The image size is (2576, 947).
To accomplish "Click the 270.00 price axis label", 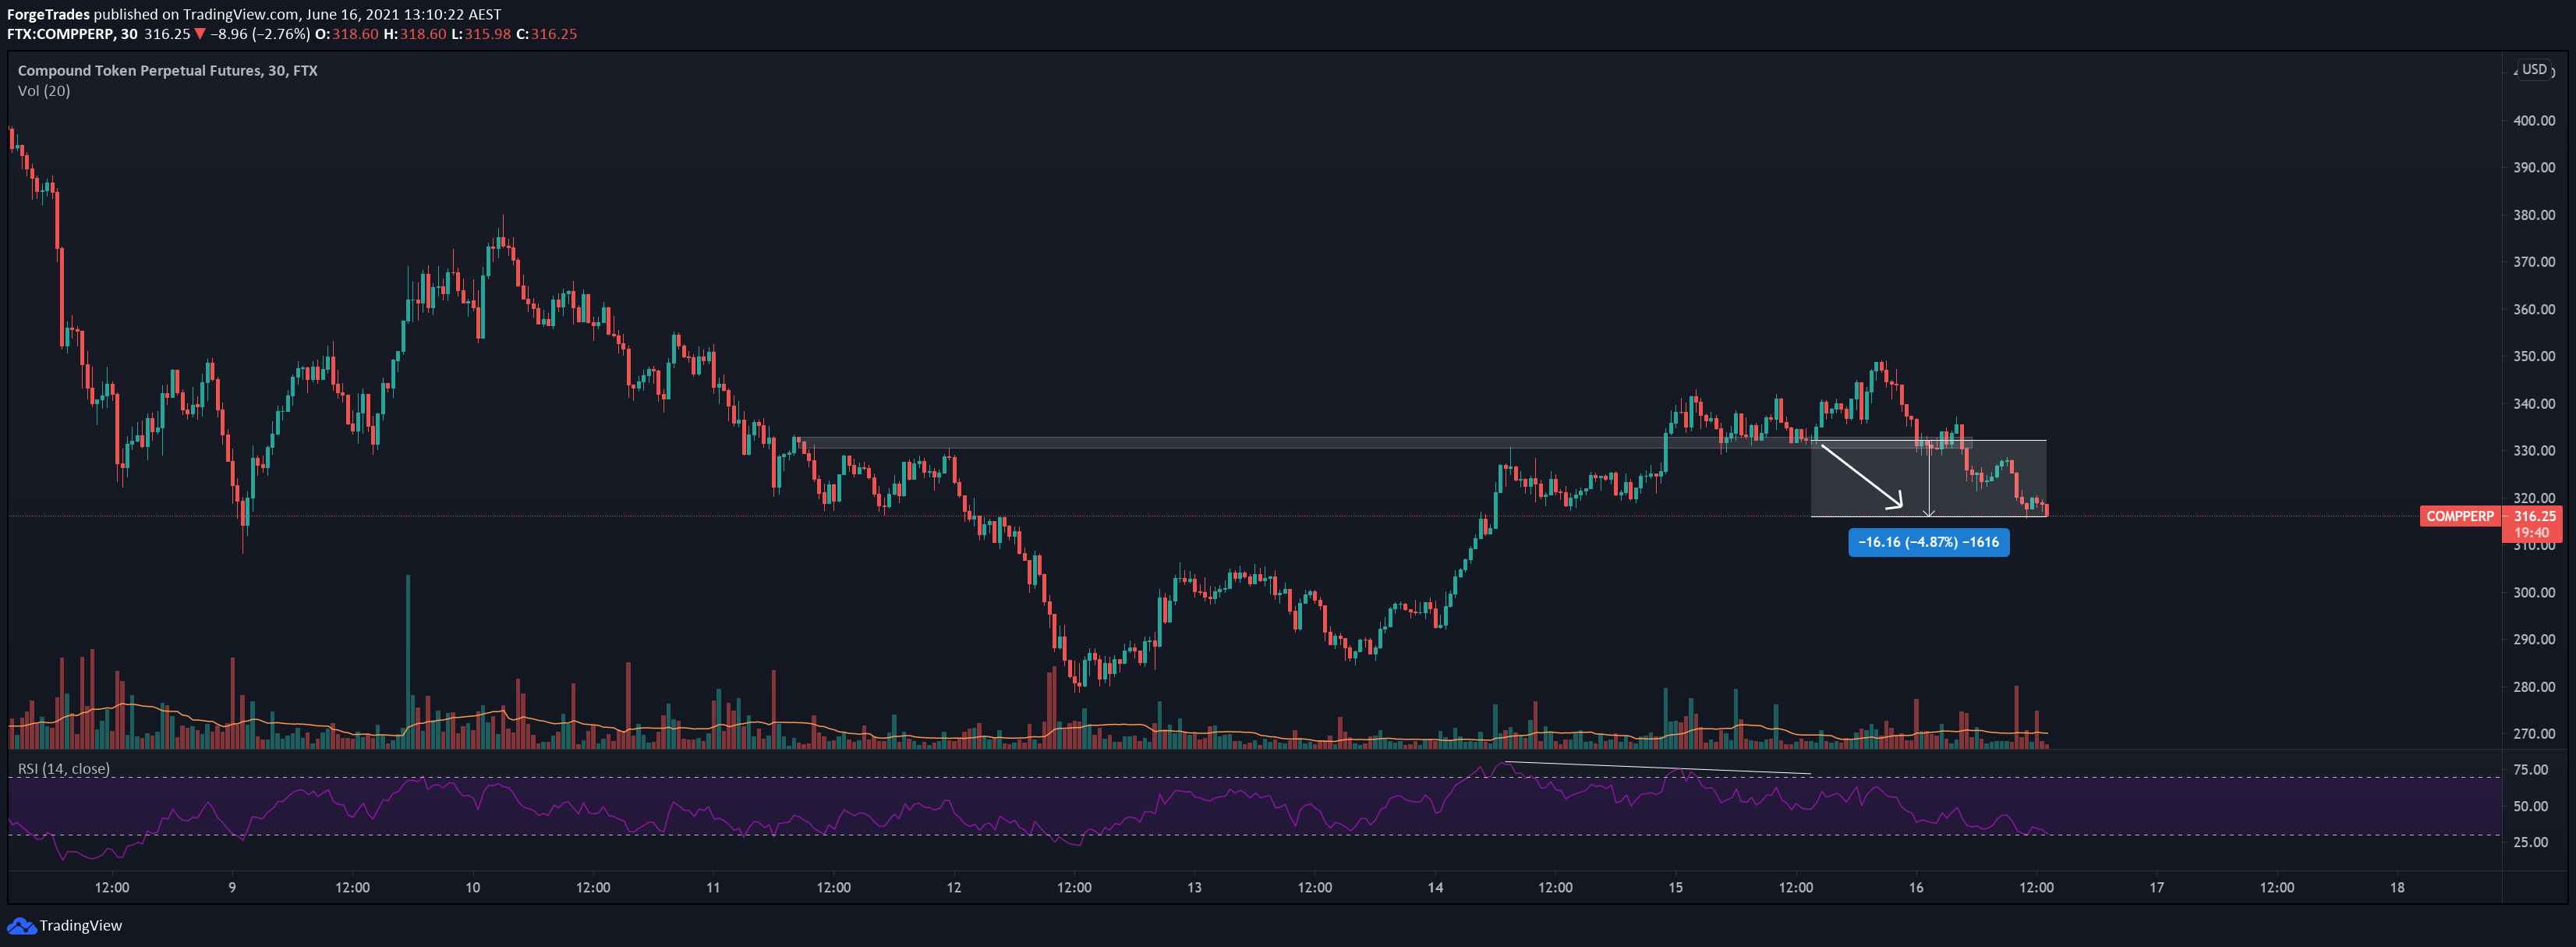I will coord(2534,734).
